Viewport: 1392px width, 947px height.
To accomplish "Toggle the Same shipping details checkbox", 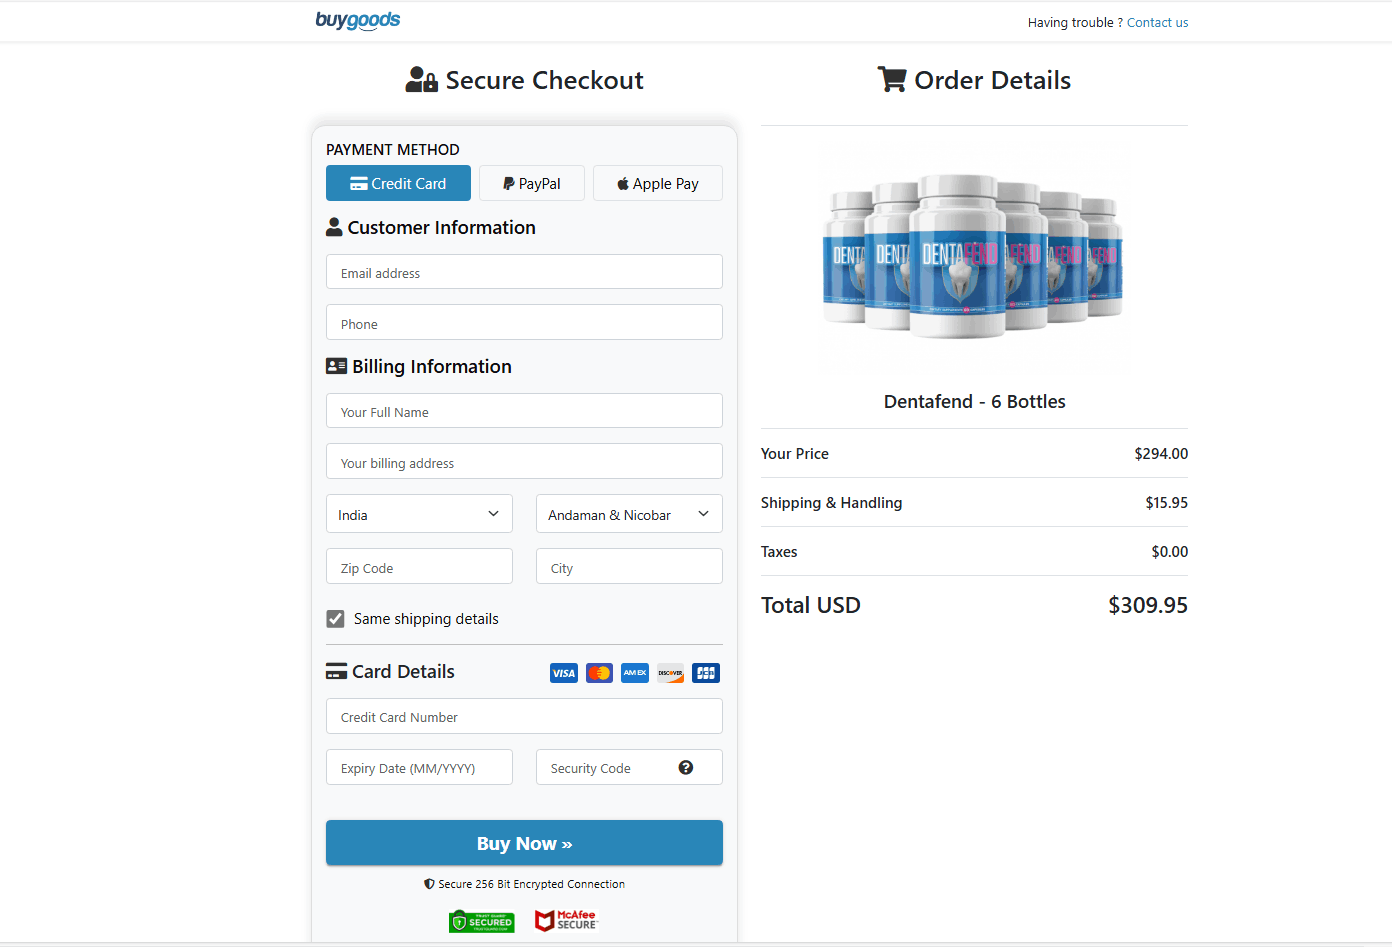I will tap(336, 619).
